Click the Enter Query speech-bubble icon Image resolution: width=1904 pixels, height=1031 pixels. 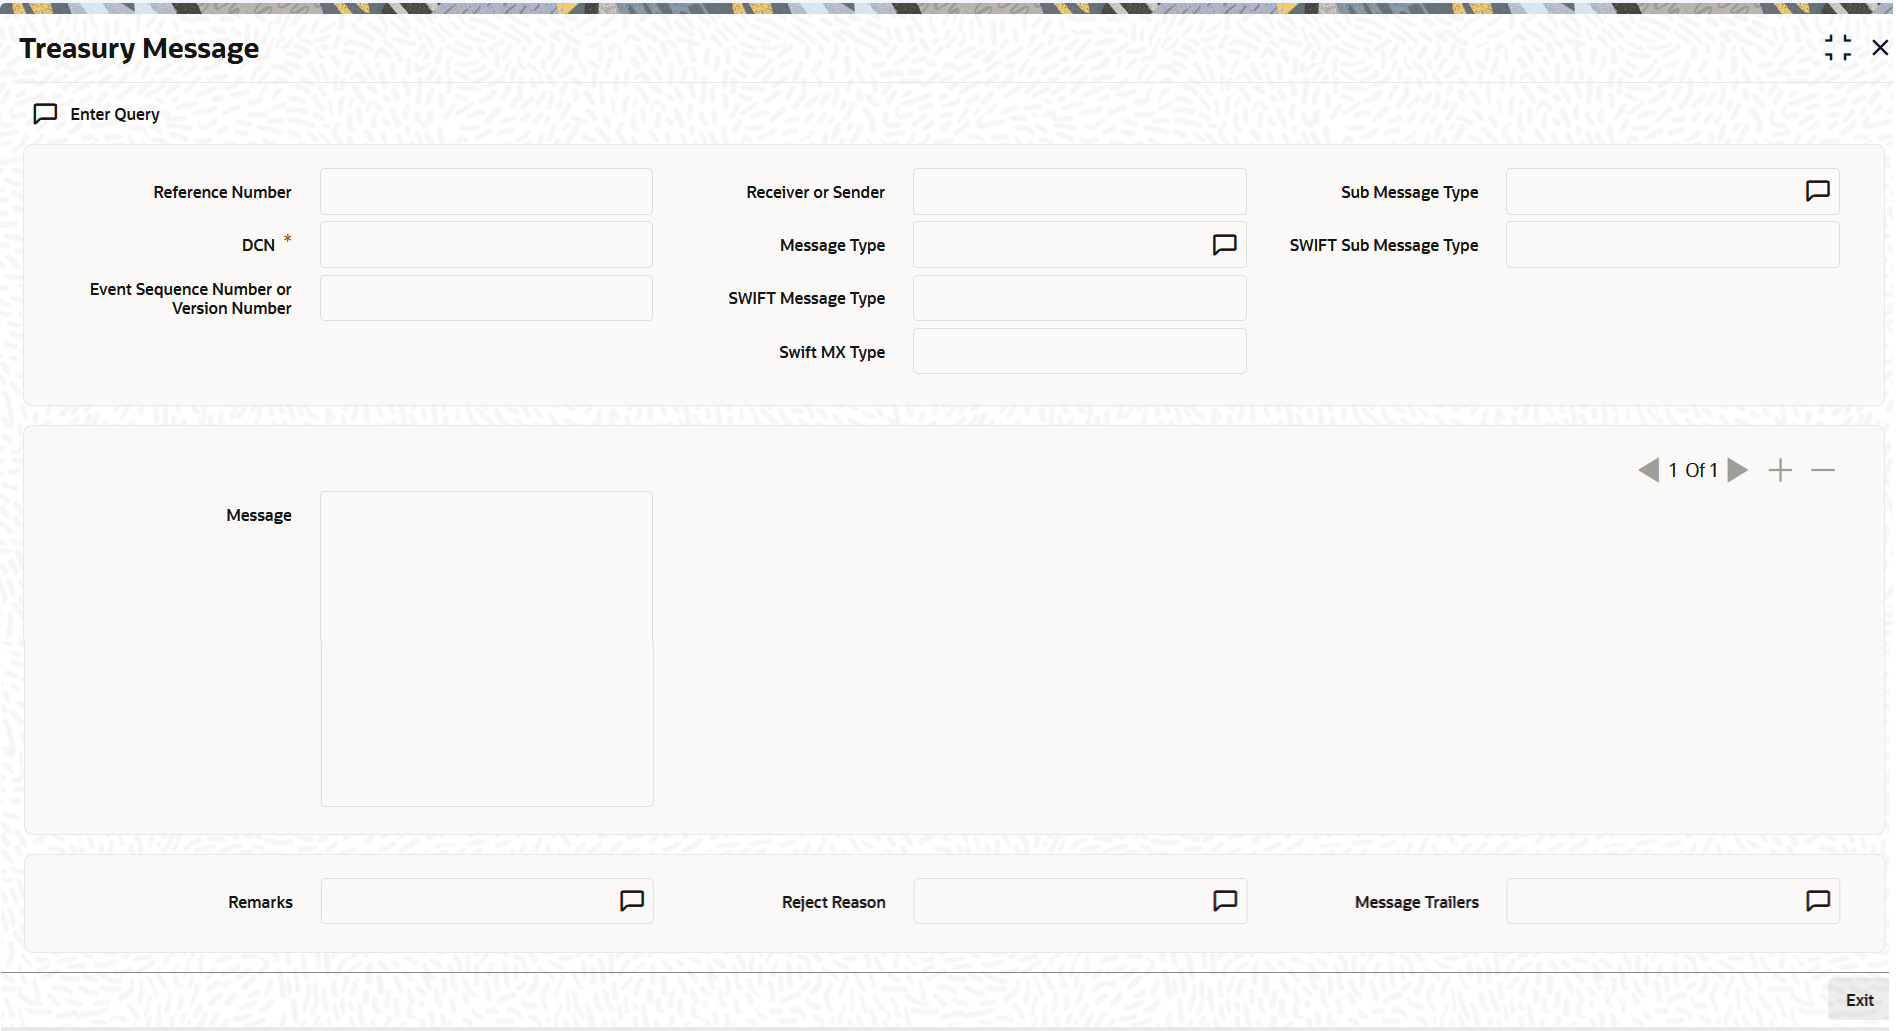(45, 114)
